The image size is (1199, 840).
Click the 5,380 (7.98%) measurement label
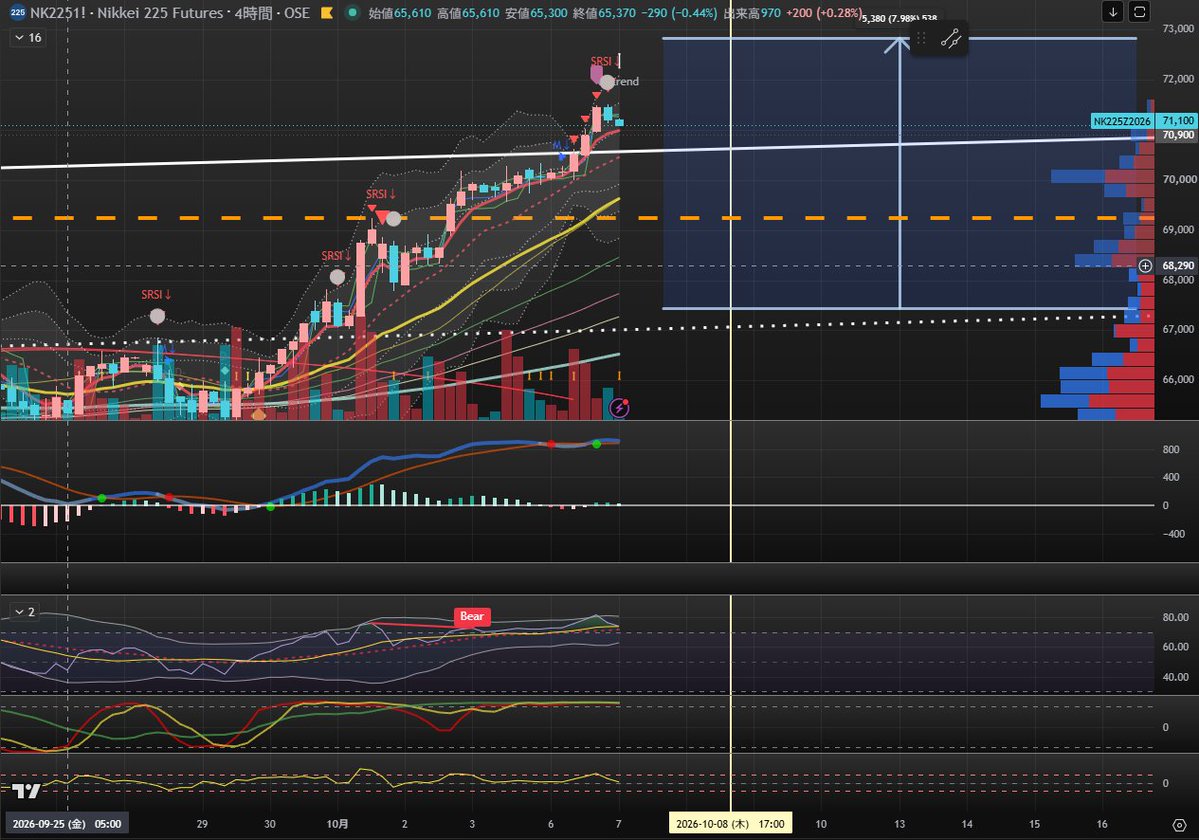coord(899,18)
